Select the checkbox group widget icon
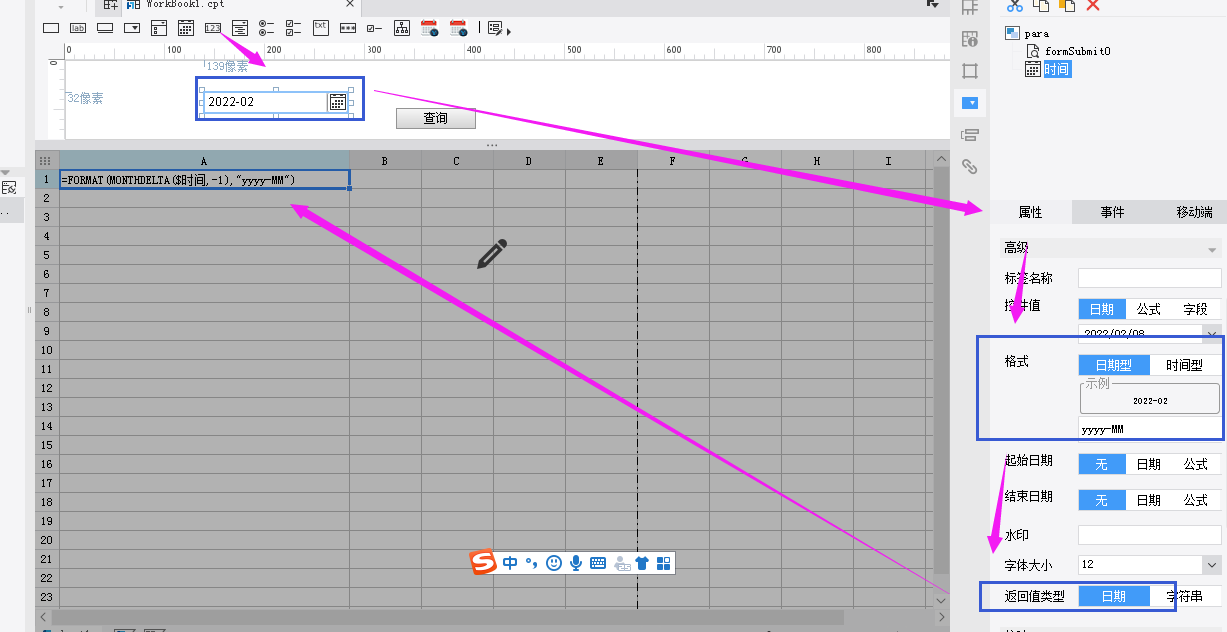 [294, 28]
